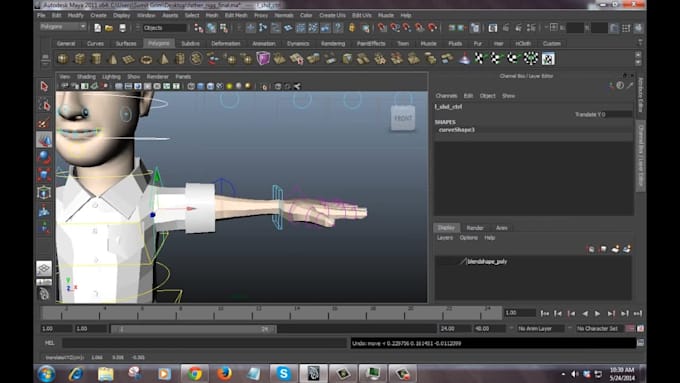Viewport: 680px width, 383px height.
Task: Activate the Move tool
Action: point(44,140)
